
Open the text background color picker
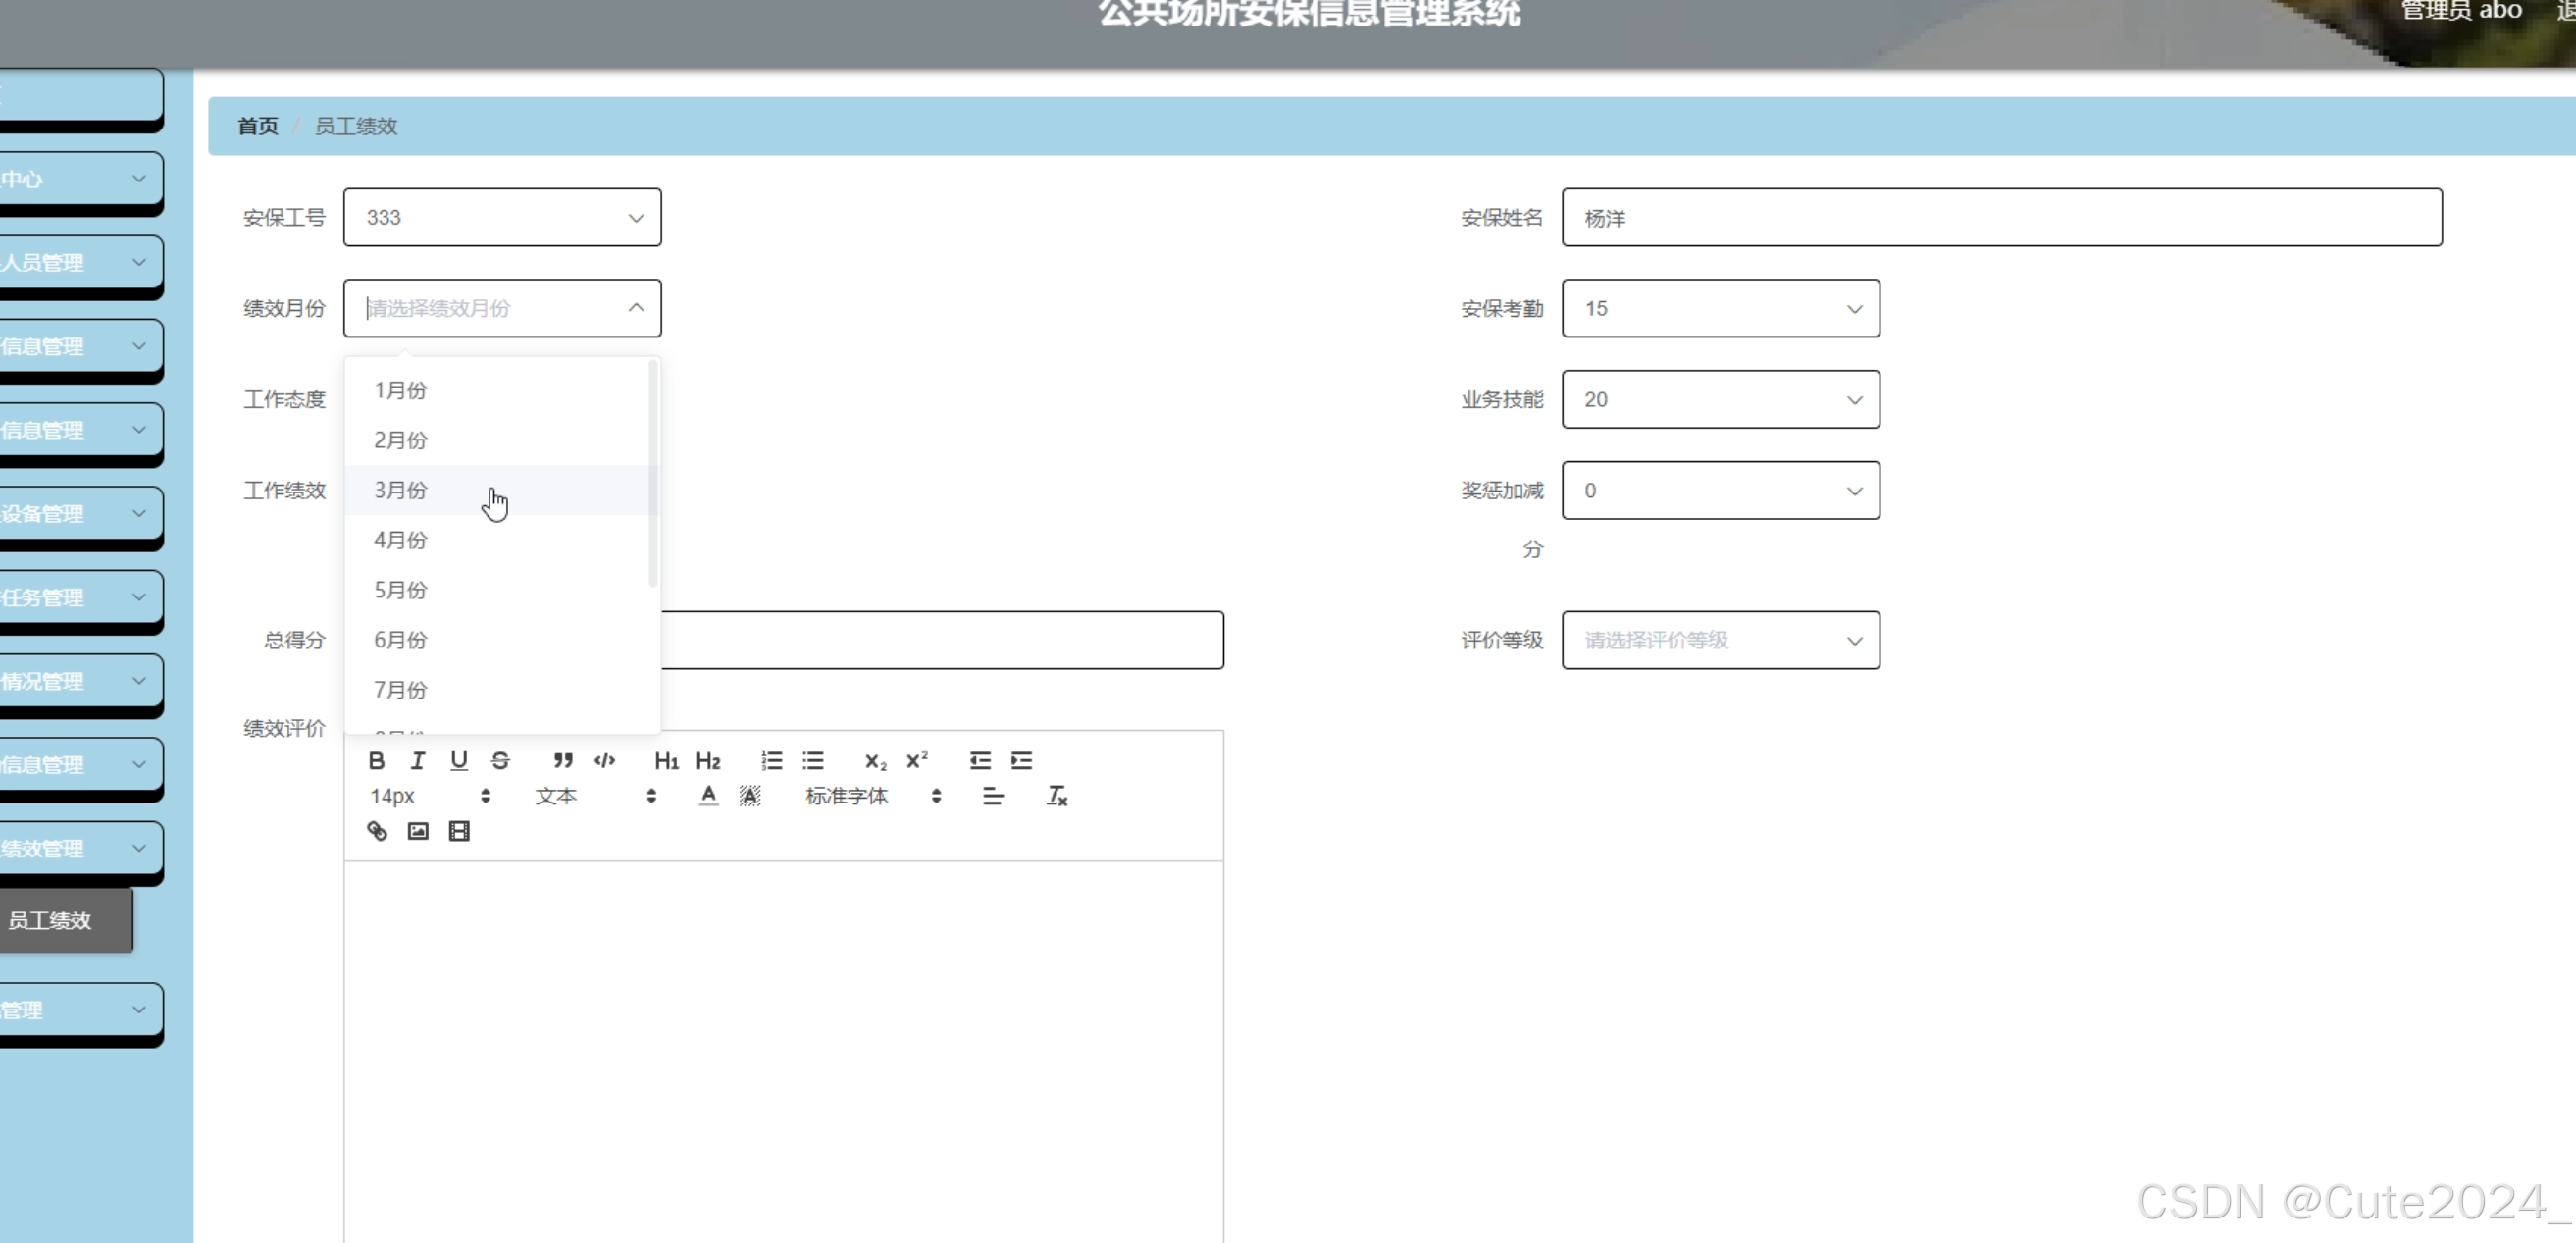750,796
